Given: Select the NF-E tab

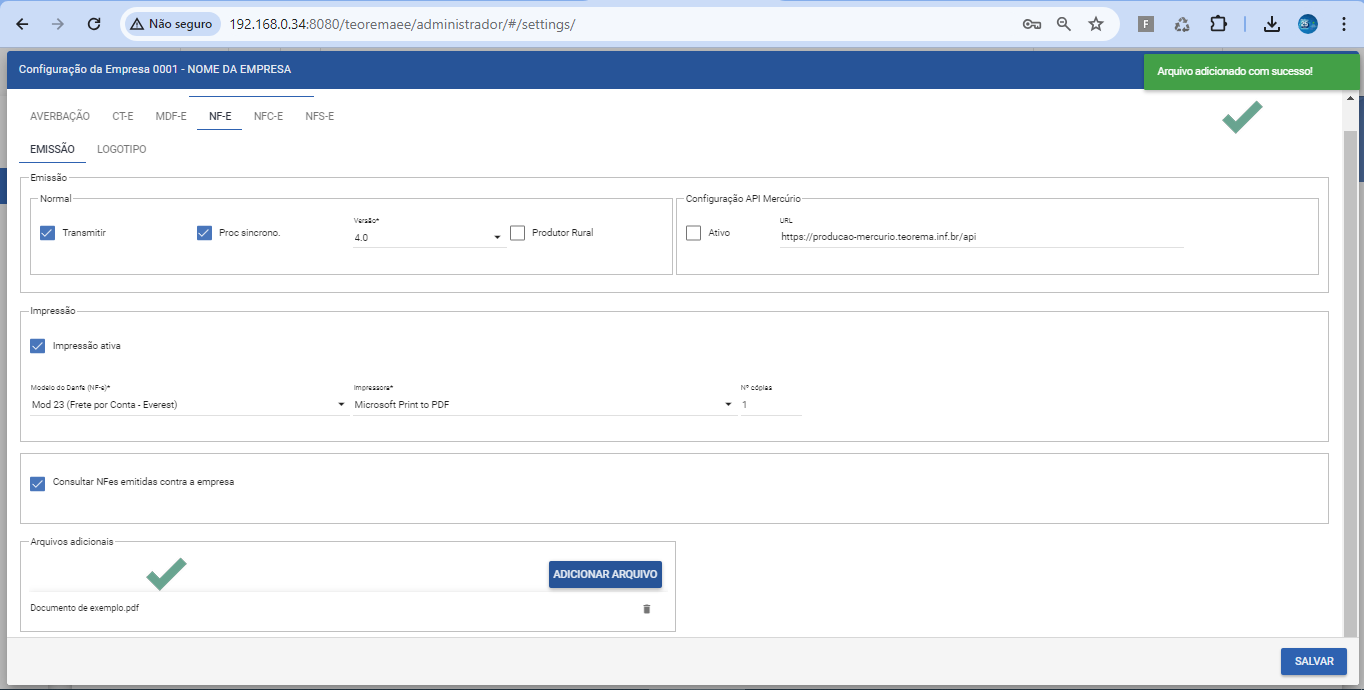Looking at the screenshot, I should (220, 116).
